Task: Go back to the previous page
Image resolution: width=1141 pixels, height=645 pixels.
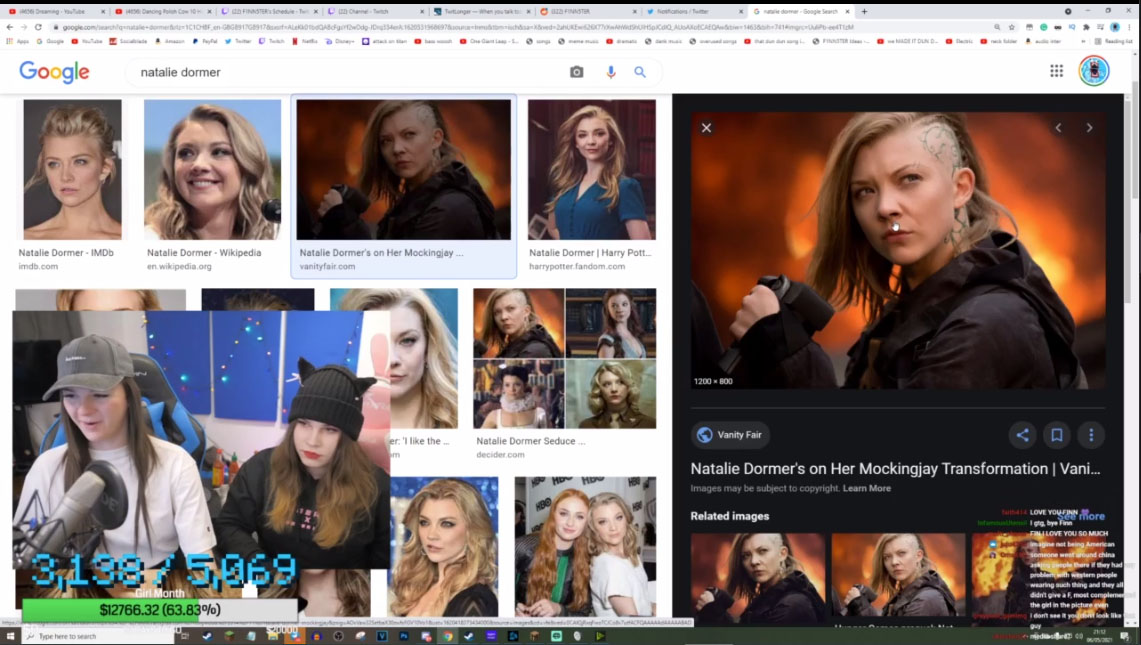Action: pyautogui.click(x=9, y=27)
